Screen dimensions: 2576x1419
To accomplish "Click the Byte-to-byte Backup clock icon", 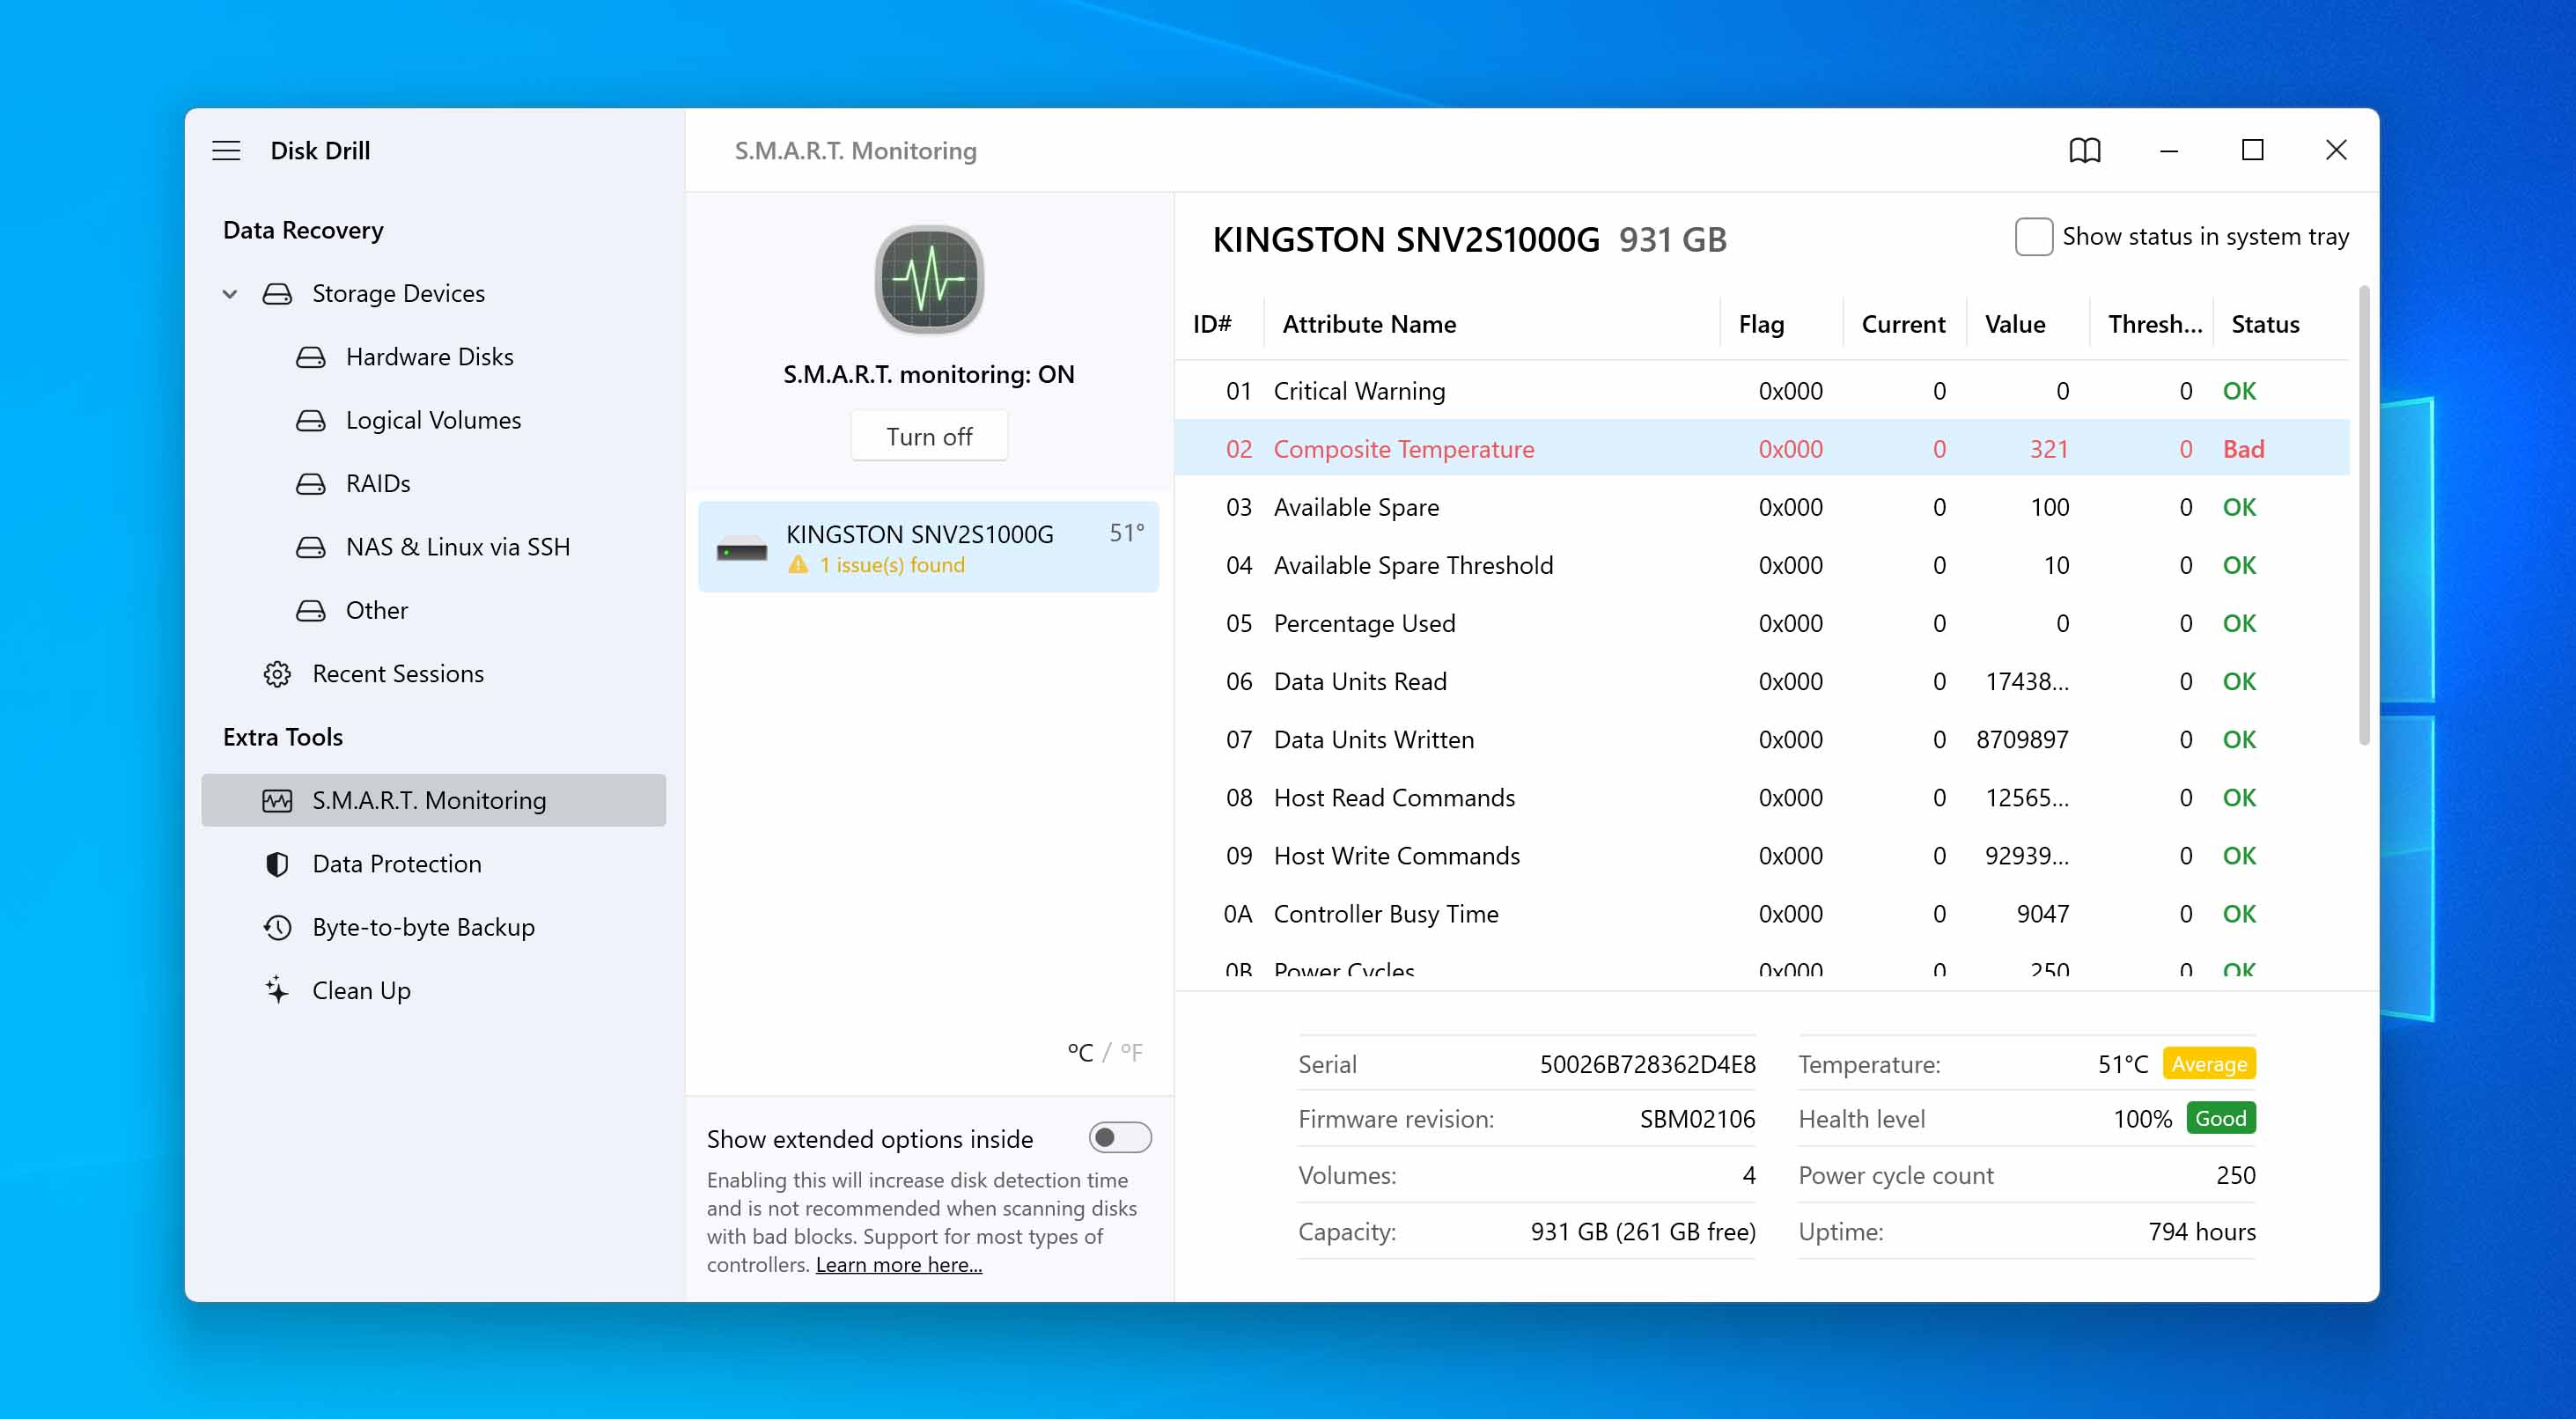I will tap(277, 927).
